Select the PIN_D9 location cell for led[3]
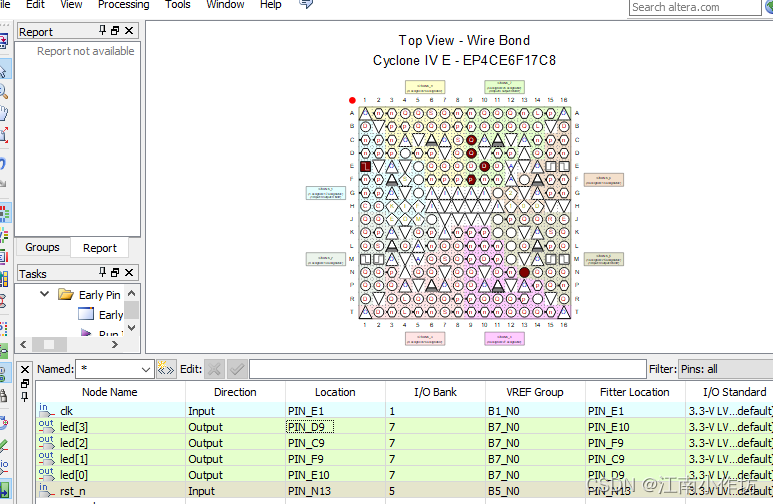The image size is (773, 504). (335, 427)
